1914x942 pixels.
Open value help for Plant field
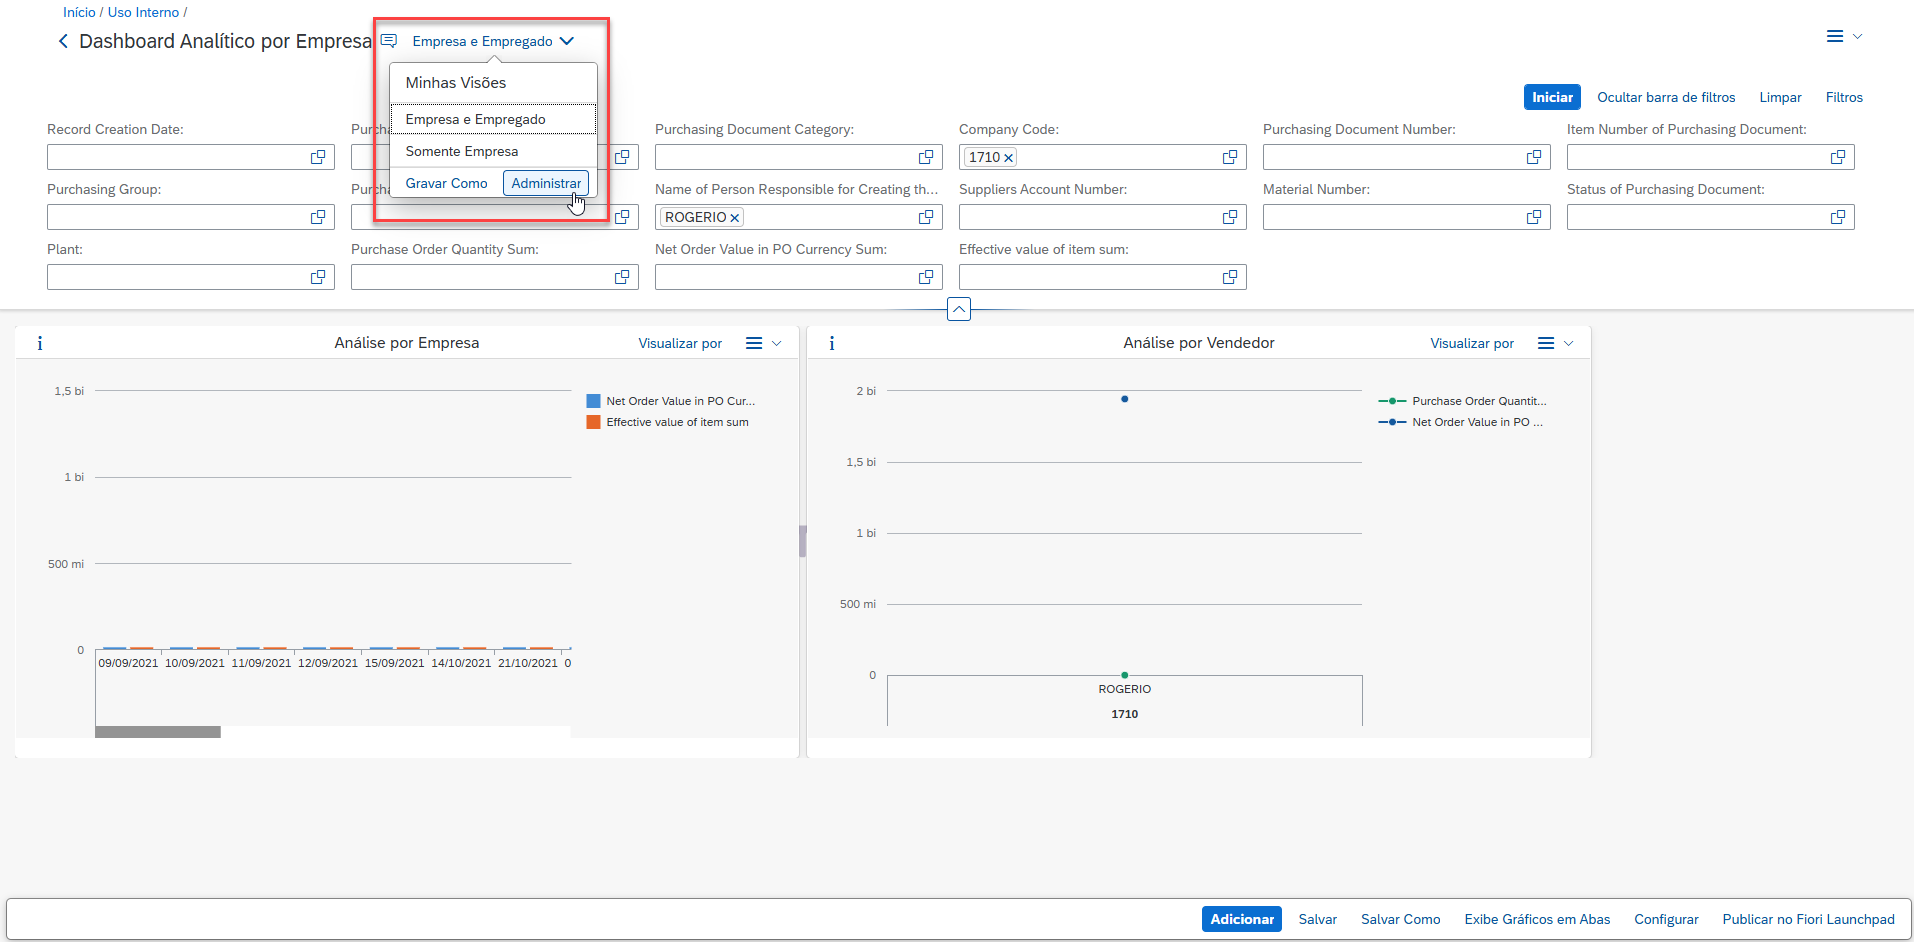tap(318, 277)
